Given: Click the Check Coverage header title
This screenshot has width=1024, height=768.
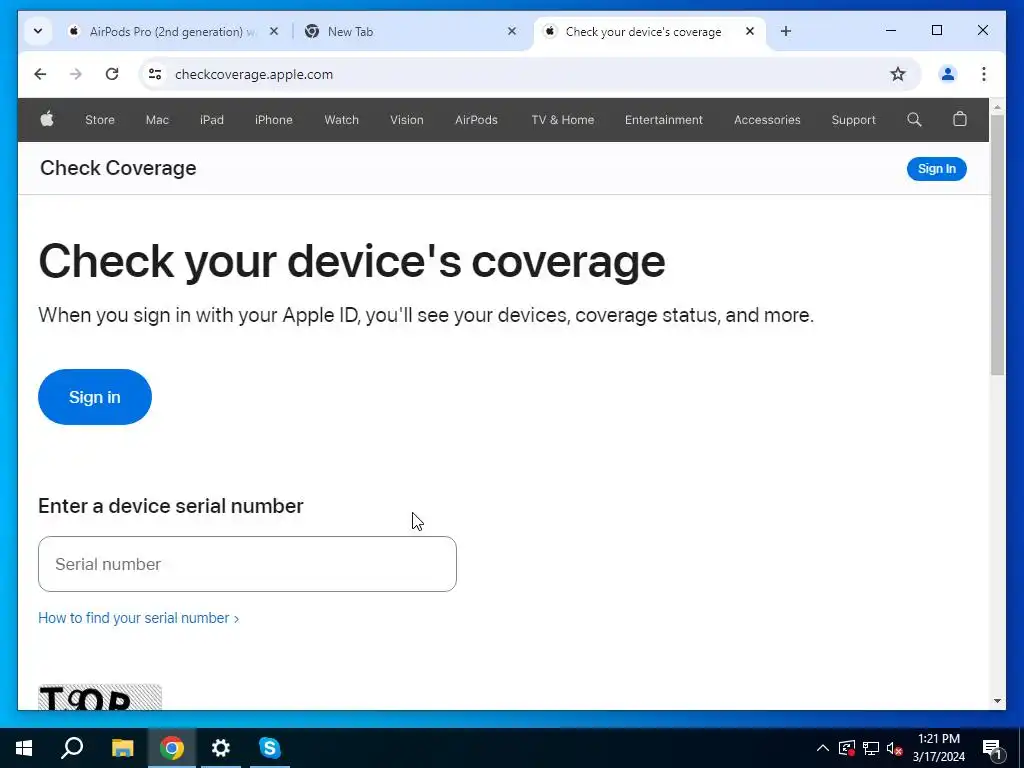Looking at the screenshot, I should point(118,168).
